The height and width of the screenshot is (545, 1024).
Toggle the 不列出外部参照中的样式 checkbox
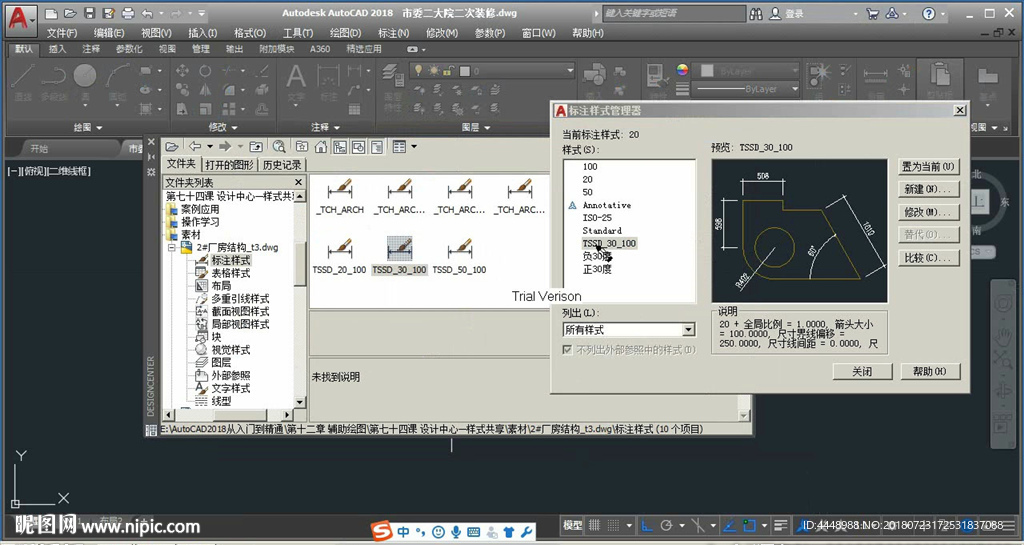[x=567, y=350]
